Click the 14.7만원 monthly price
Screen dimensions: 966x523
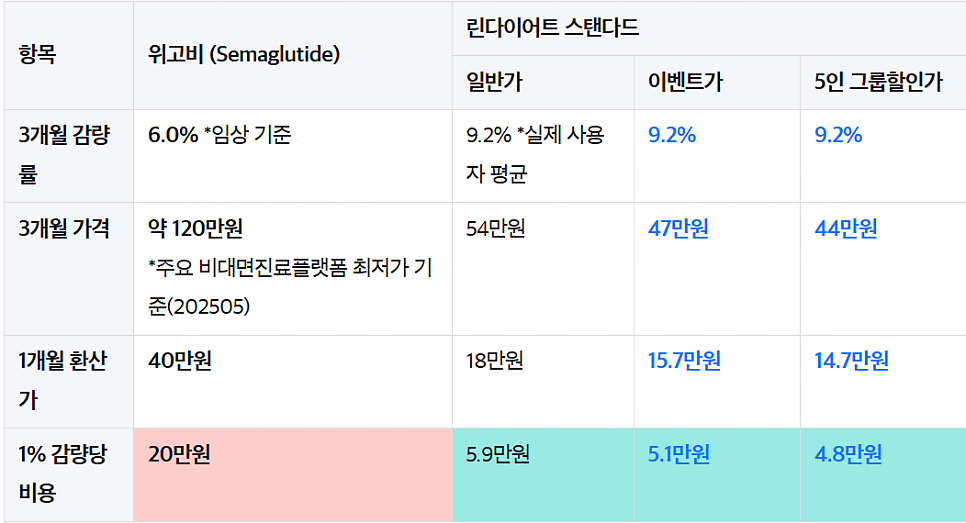851,360
